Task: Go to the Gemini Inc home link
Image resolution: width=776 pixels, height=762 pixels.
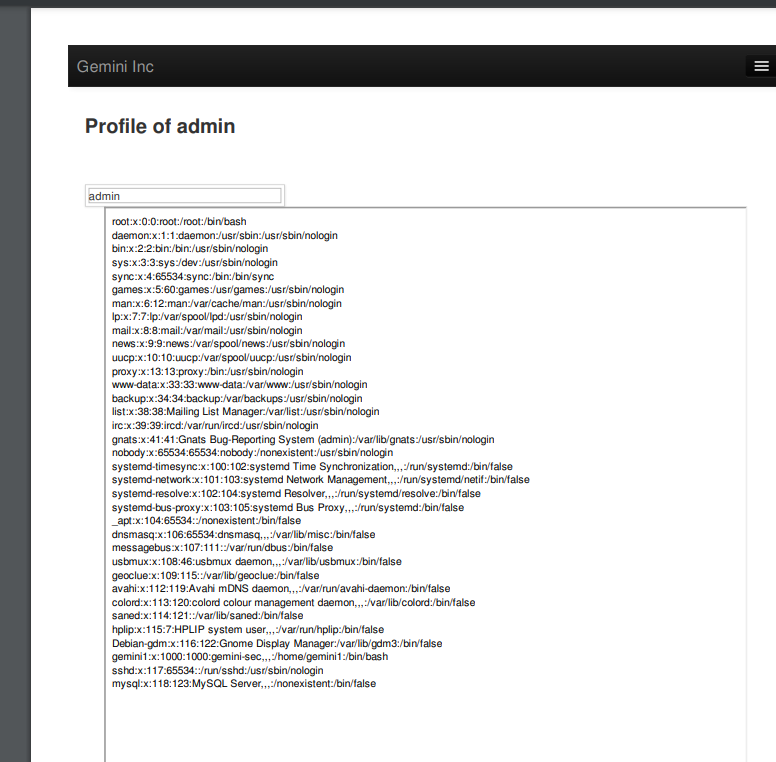Action: [115, 66]
